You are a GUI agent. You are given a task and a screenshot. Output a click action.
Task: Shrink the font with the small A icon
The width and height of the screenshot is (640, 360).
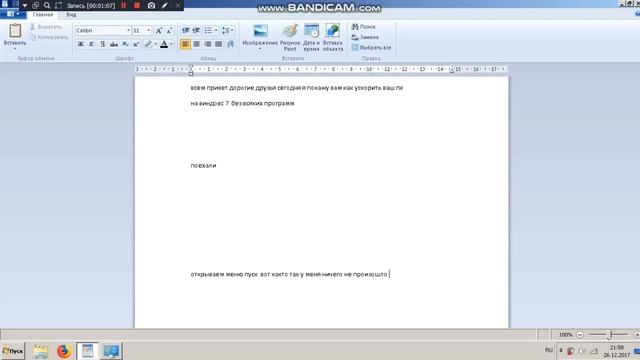click(x=169, y=31)
